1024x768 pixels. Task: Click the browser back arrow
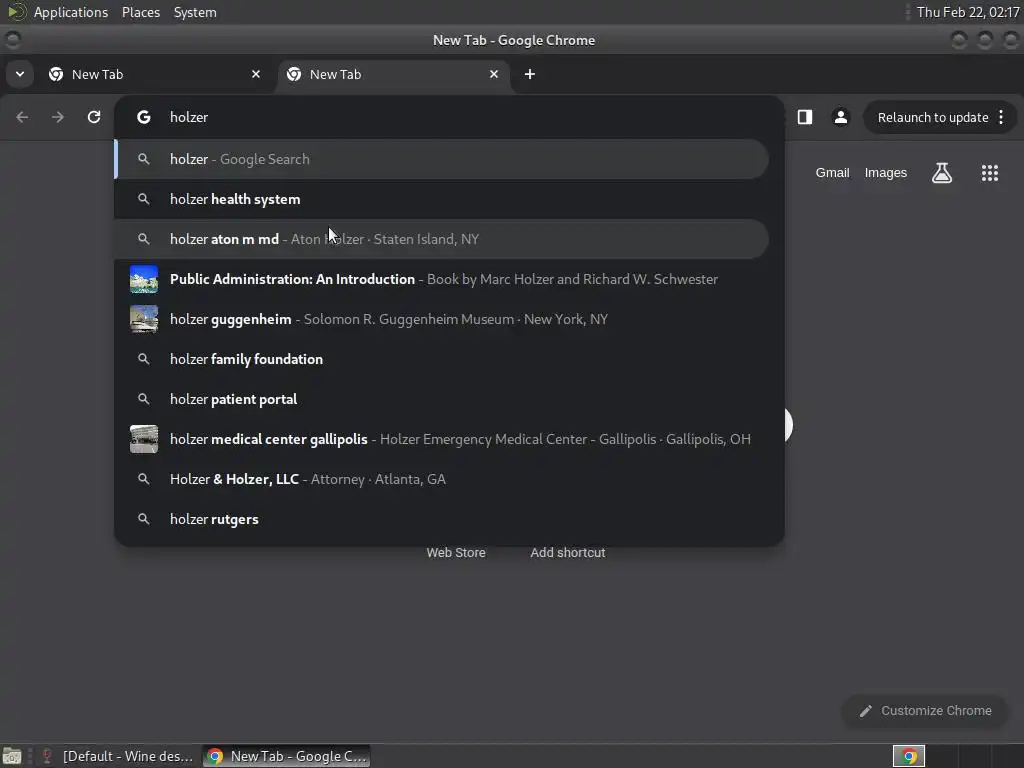(x=22, y=117)
